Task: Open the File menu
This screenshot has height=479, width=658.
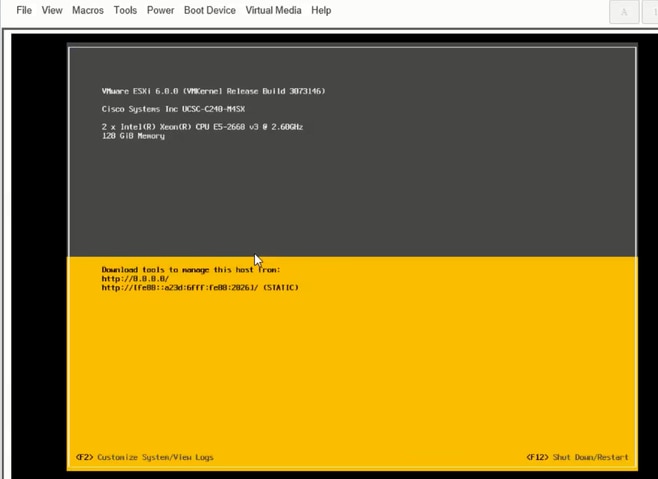Action: click(24, 10)
